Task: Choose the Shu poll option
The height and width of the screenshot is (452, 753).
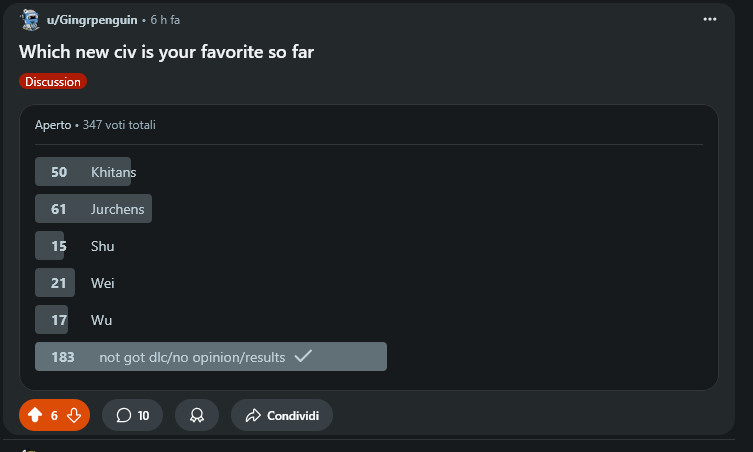Action: click(102, 246)
